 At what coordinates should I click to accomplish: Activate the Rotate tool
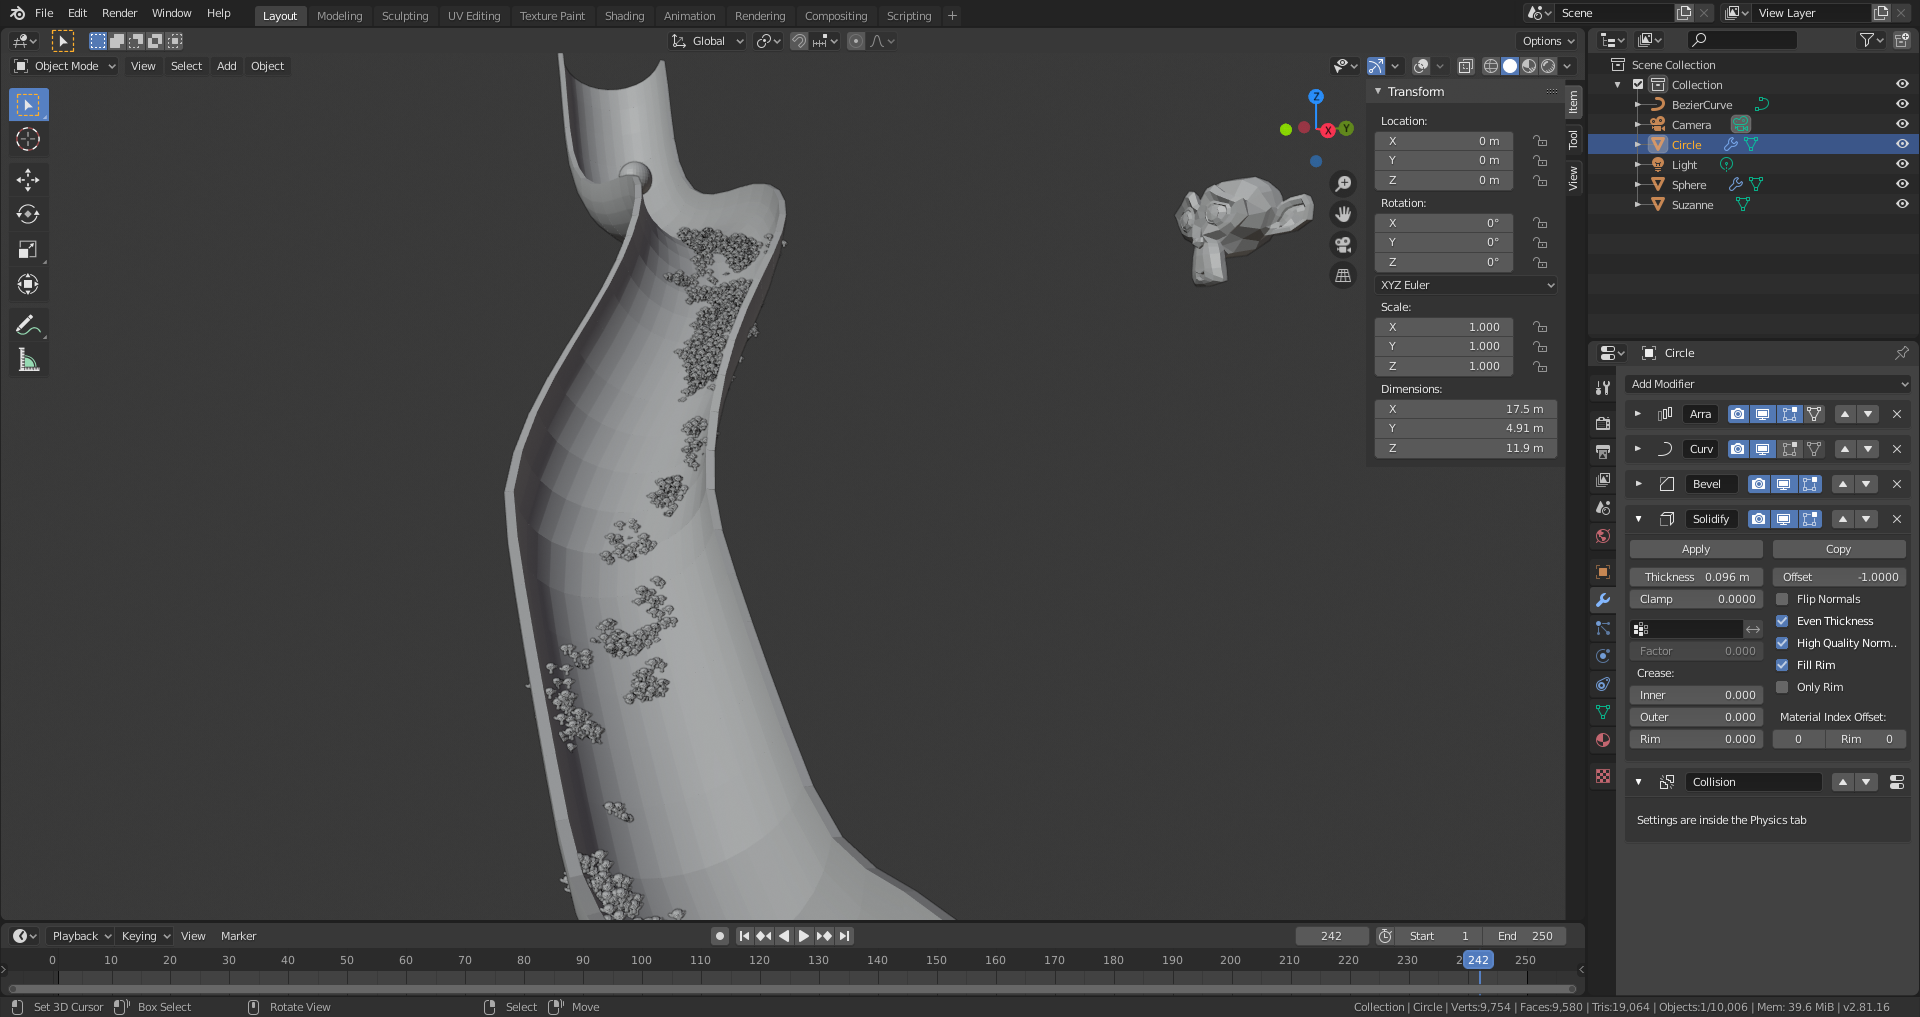28,215
